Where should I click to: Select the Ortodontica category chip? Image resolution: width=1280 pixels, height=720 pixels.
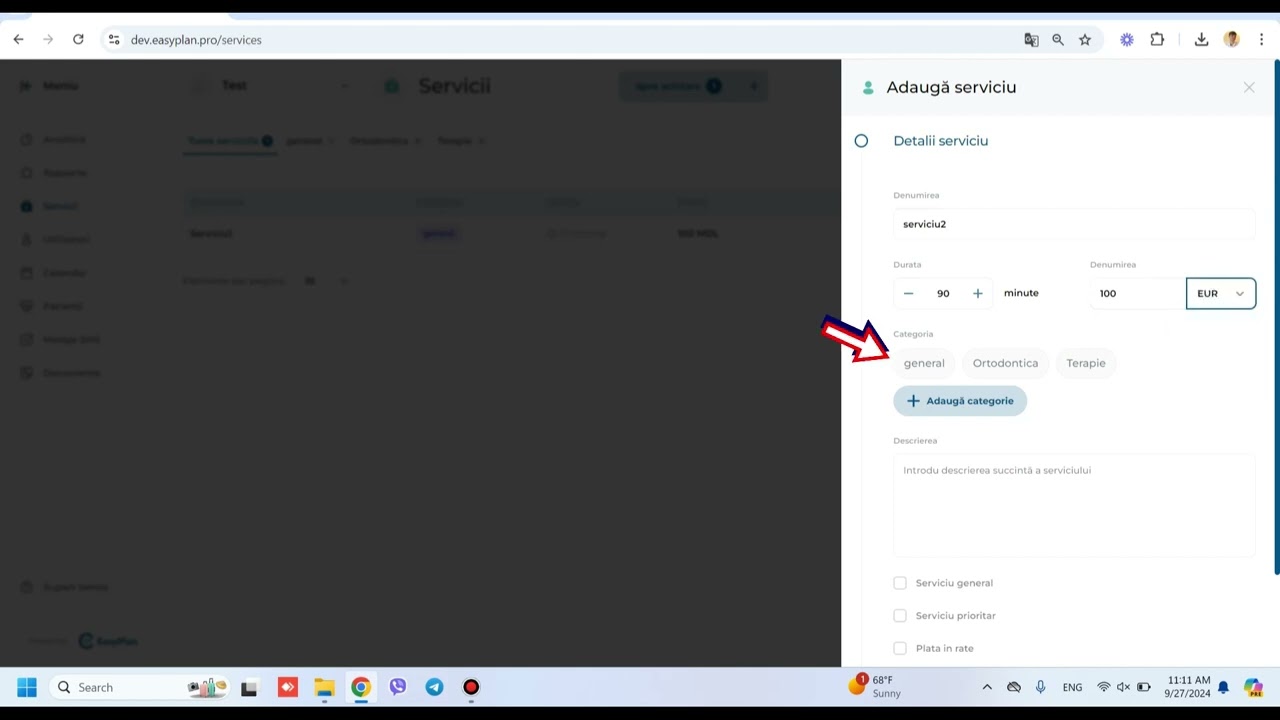pos(1005,363)
